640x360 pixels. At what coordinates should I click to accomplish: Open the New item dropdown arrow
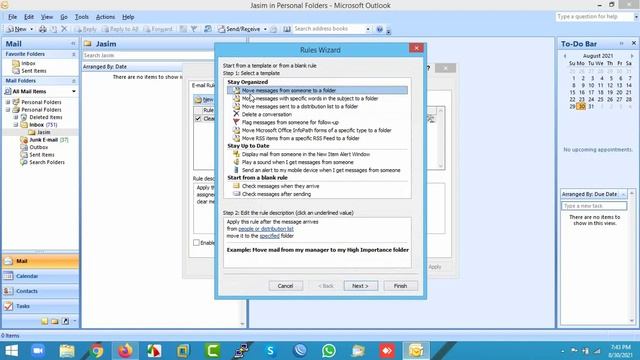click(32, 29)
